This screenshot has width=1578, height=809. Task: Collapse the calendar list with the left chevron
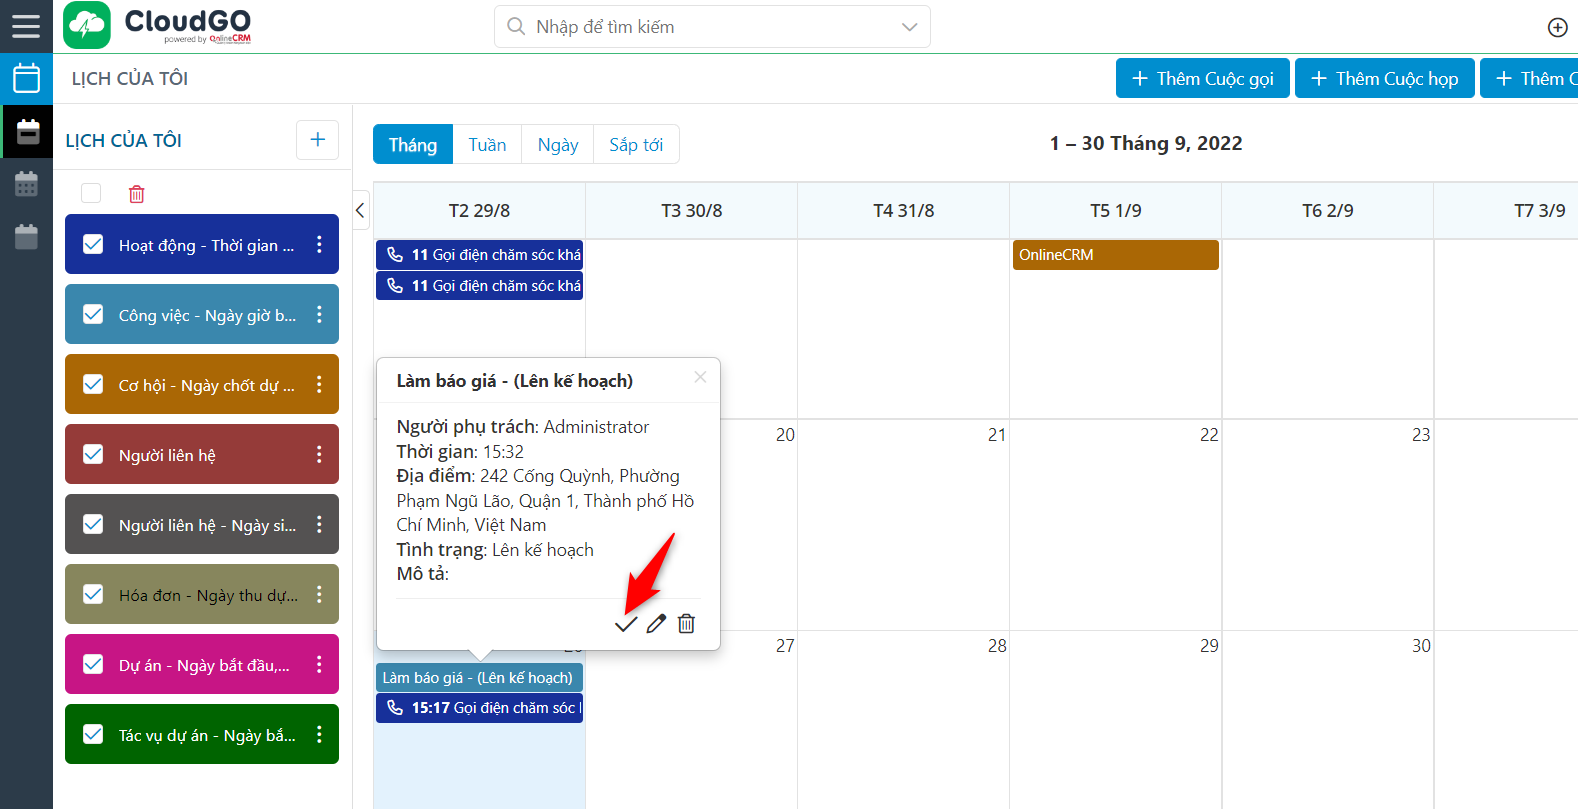tap(359, 210)
